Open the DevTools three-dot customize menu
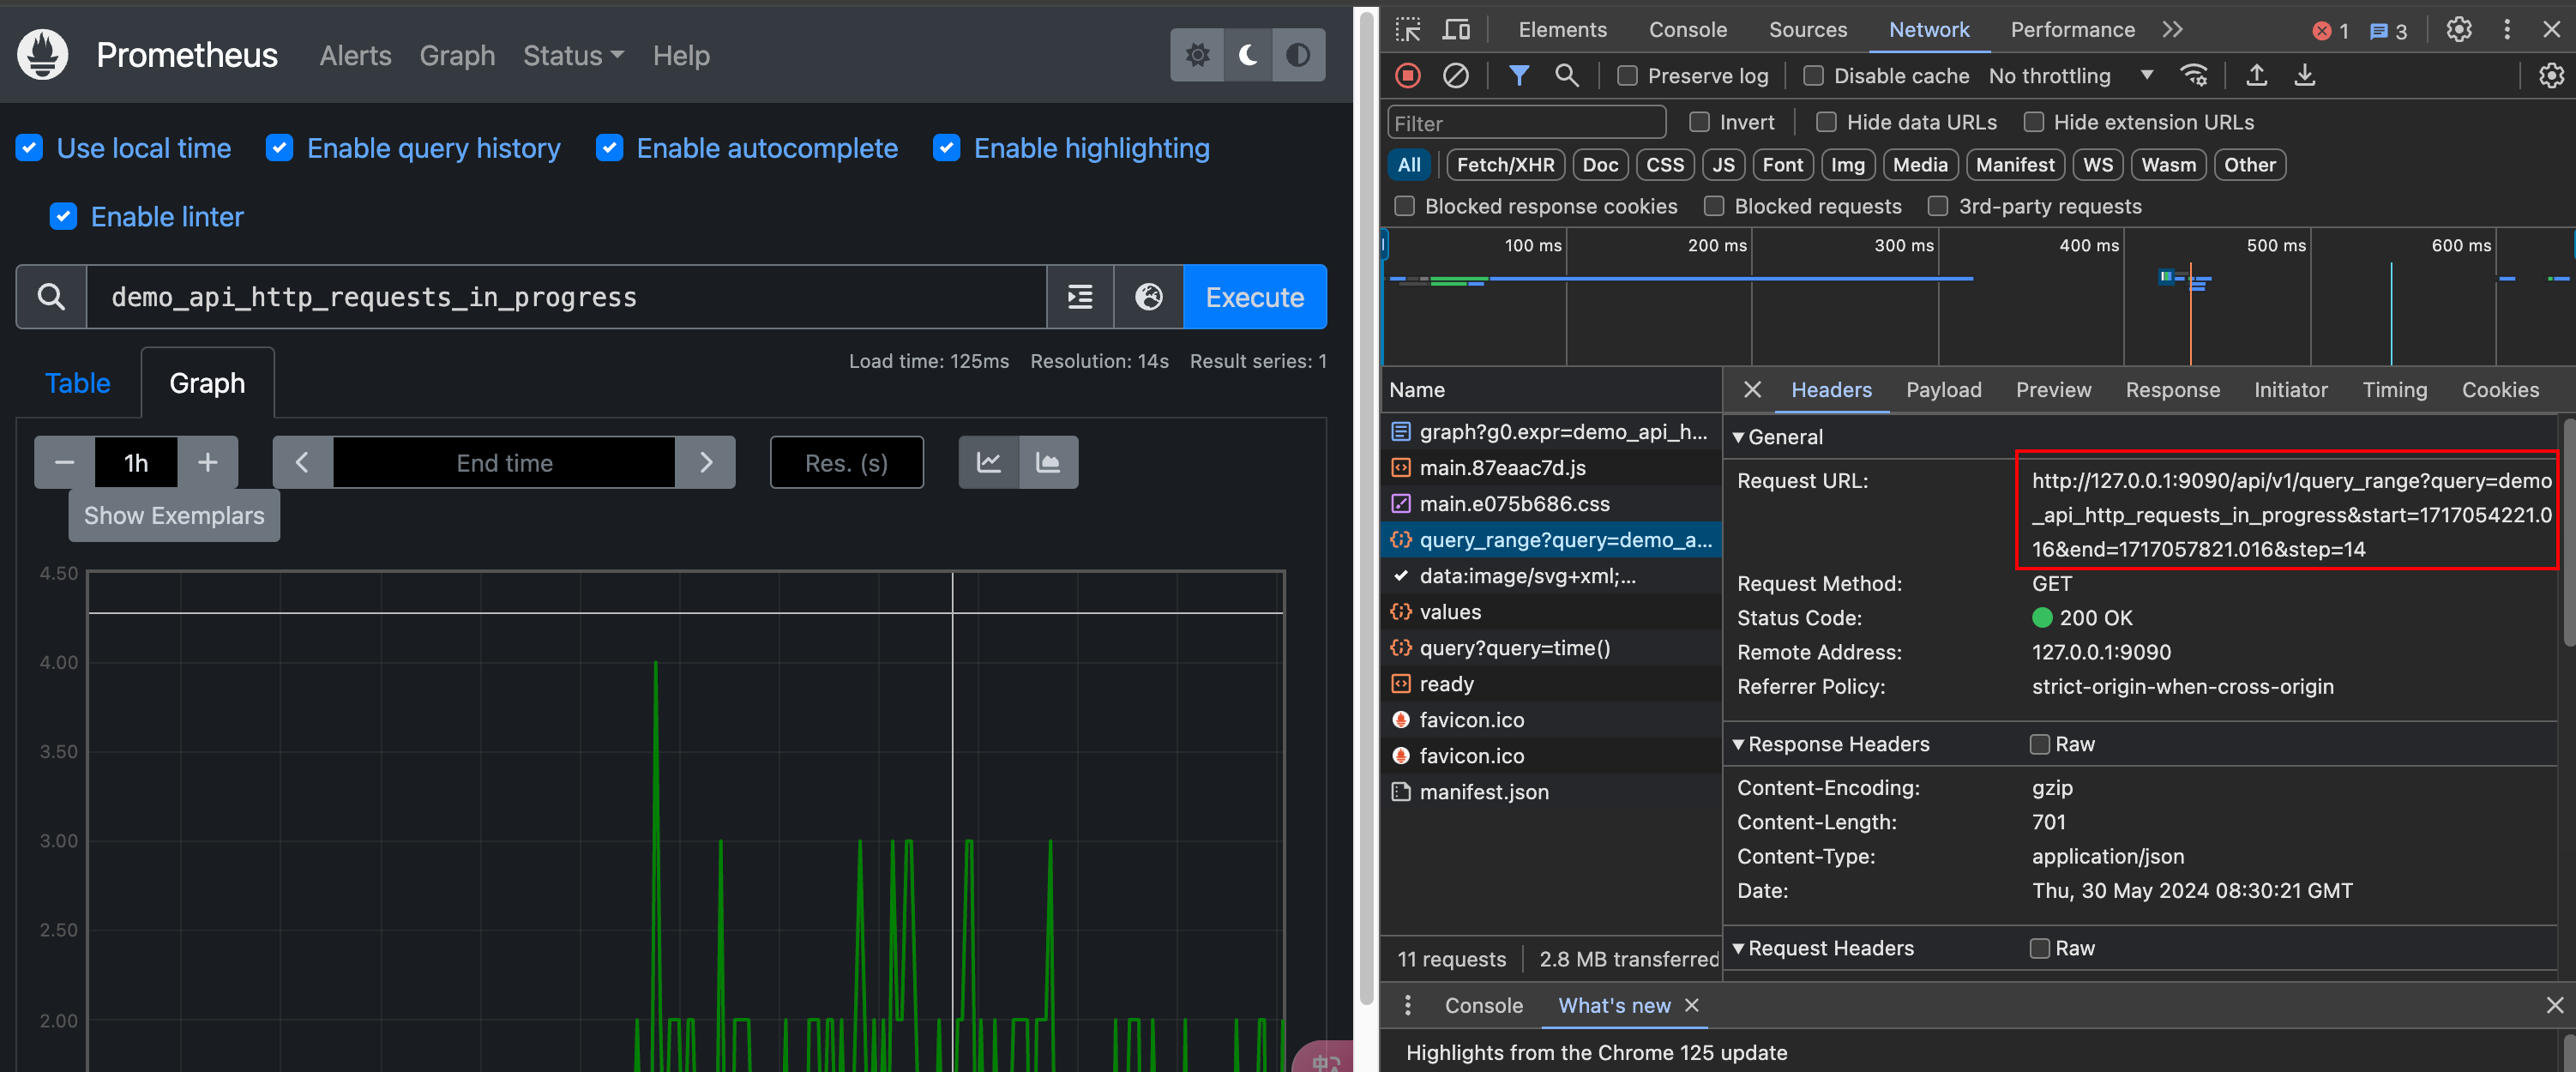Screen dimensions: 2576x1072 point(2507,30)
